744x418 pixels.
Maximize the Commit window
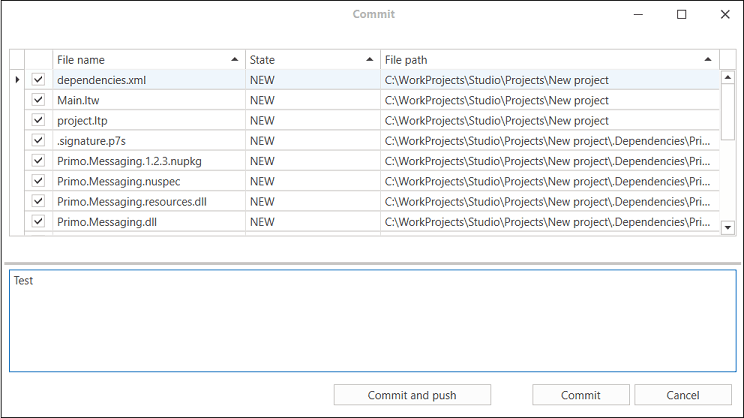[x=682, y=15]
